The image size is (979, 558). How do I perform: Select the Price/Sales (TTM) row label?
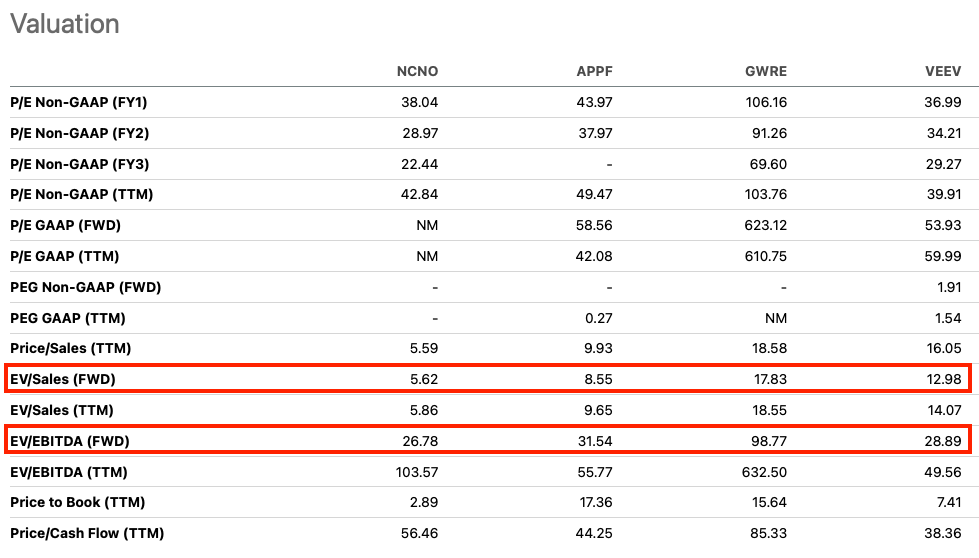[x=71, y=348]
